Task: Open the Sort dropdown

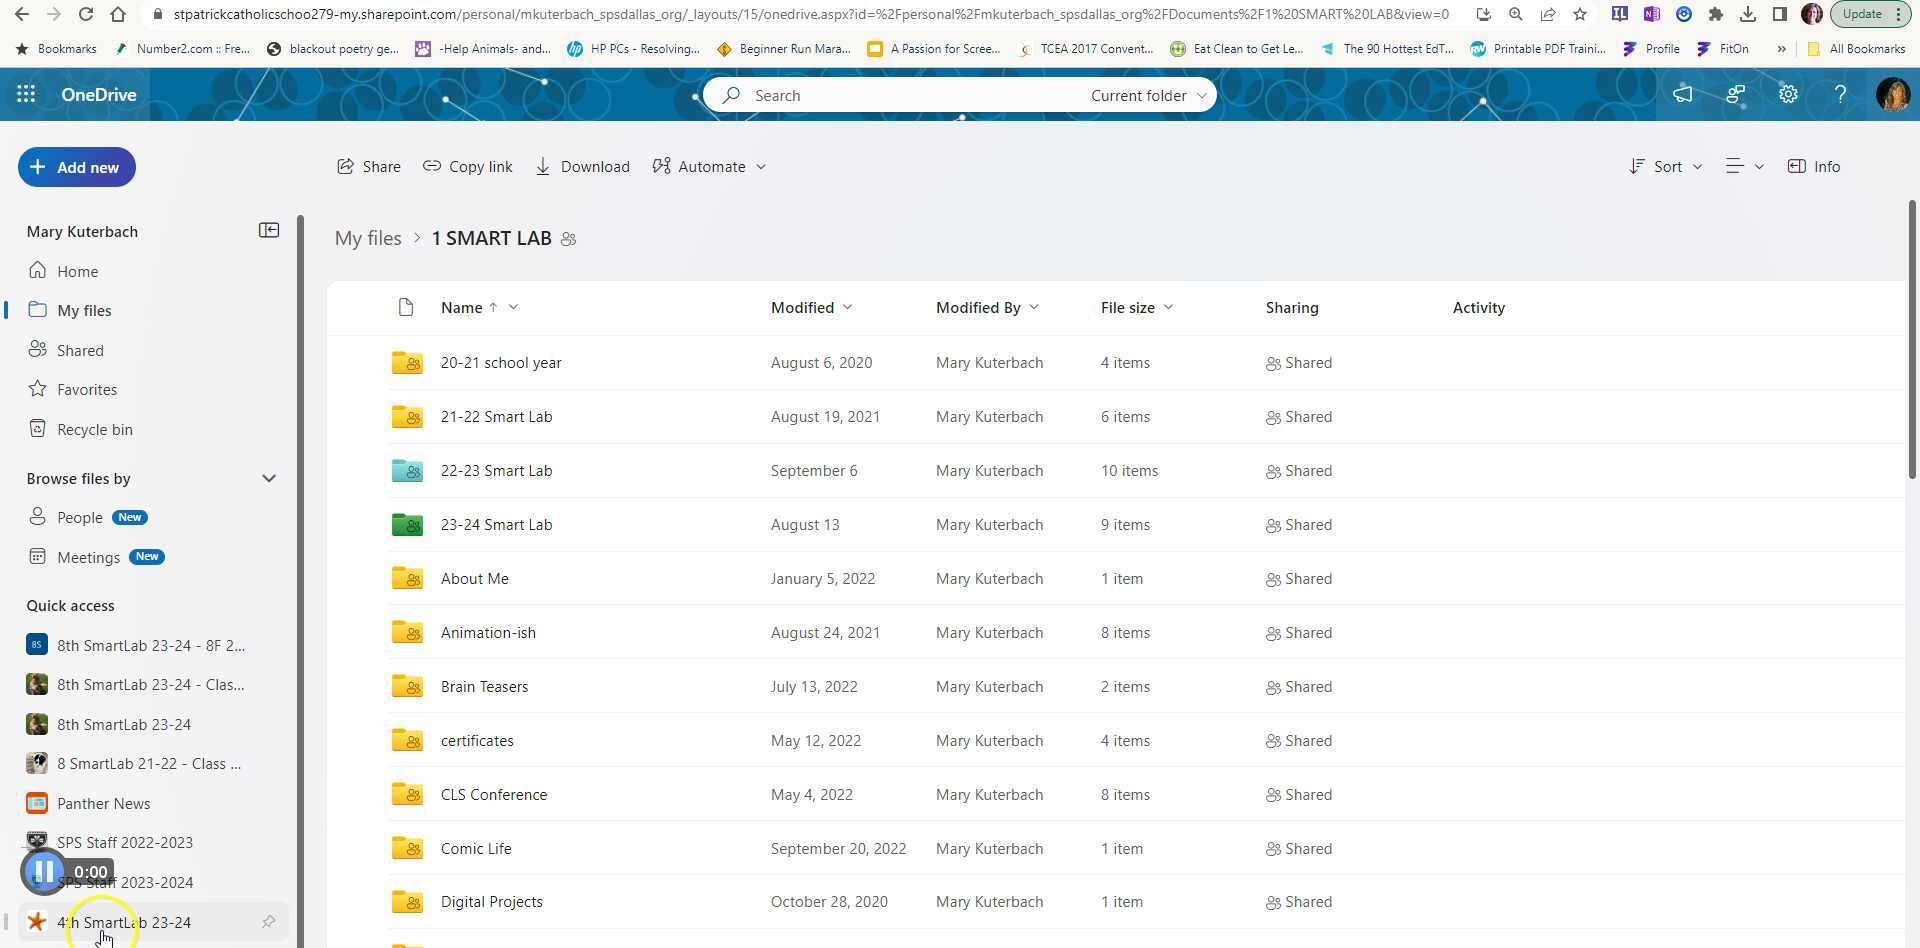Action: (1665, 167)
